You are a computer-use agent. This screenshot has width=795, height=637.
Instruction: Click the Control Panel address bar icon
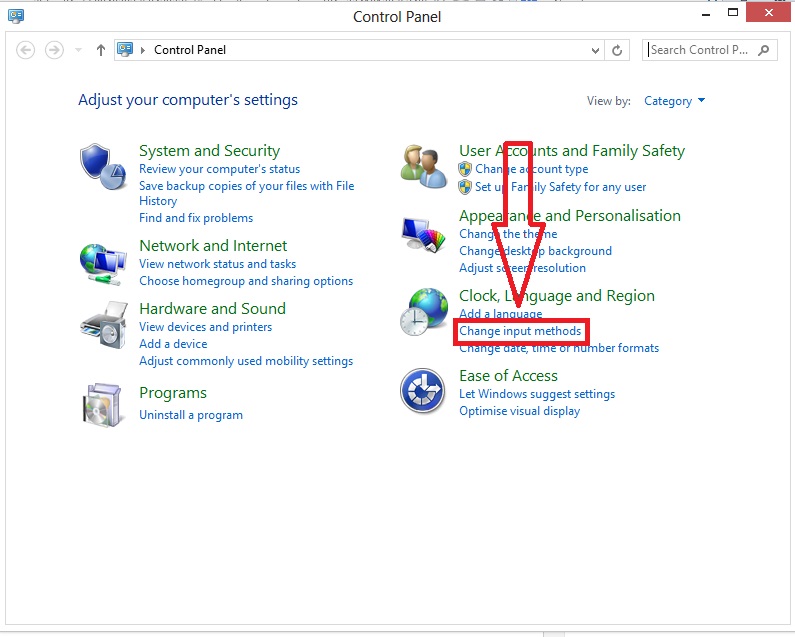(125, 49)
